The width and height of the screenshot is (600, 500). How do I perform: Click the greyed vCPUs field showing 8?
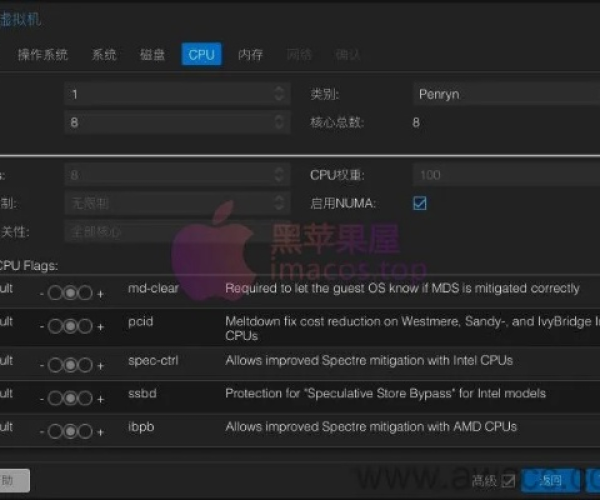(x=177, y=175)
